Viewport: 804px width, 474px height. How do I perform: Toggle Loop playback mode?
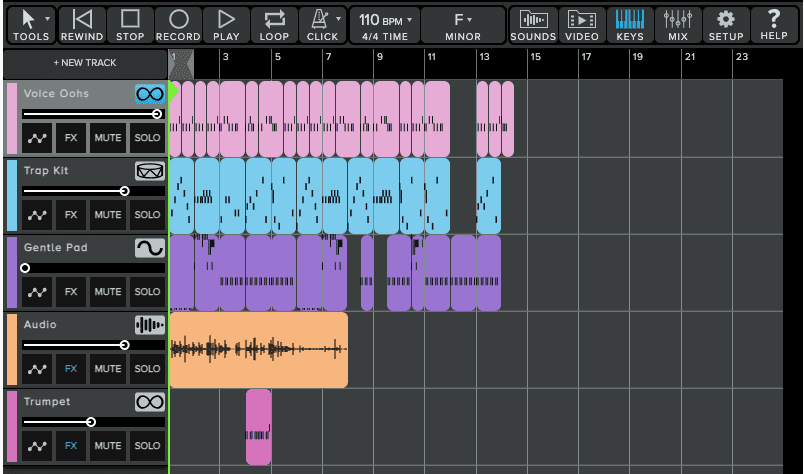click(x=274, y=24)
